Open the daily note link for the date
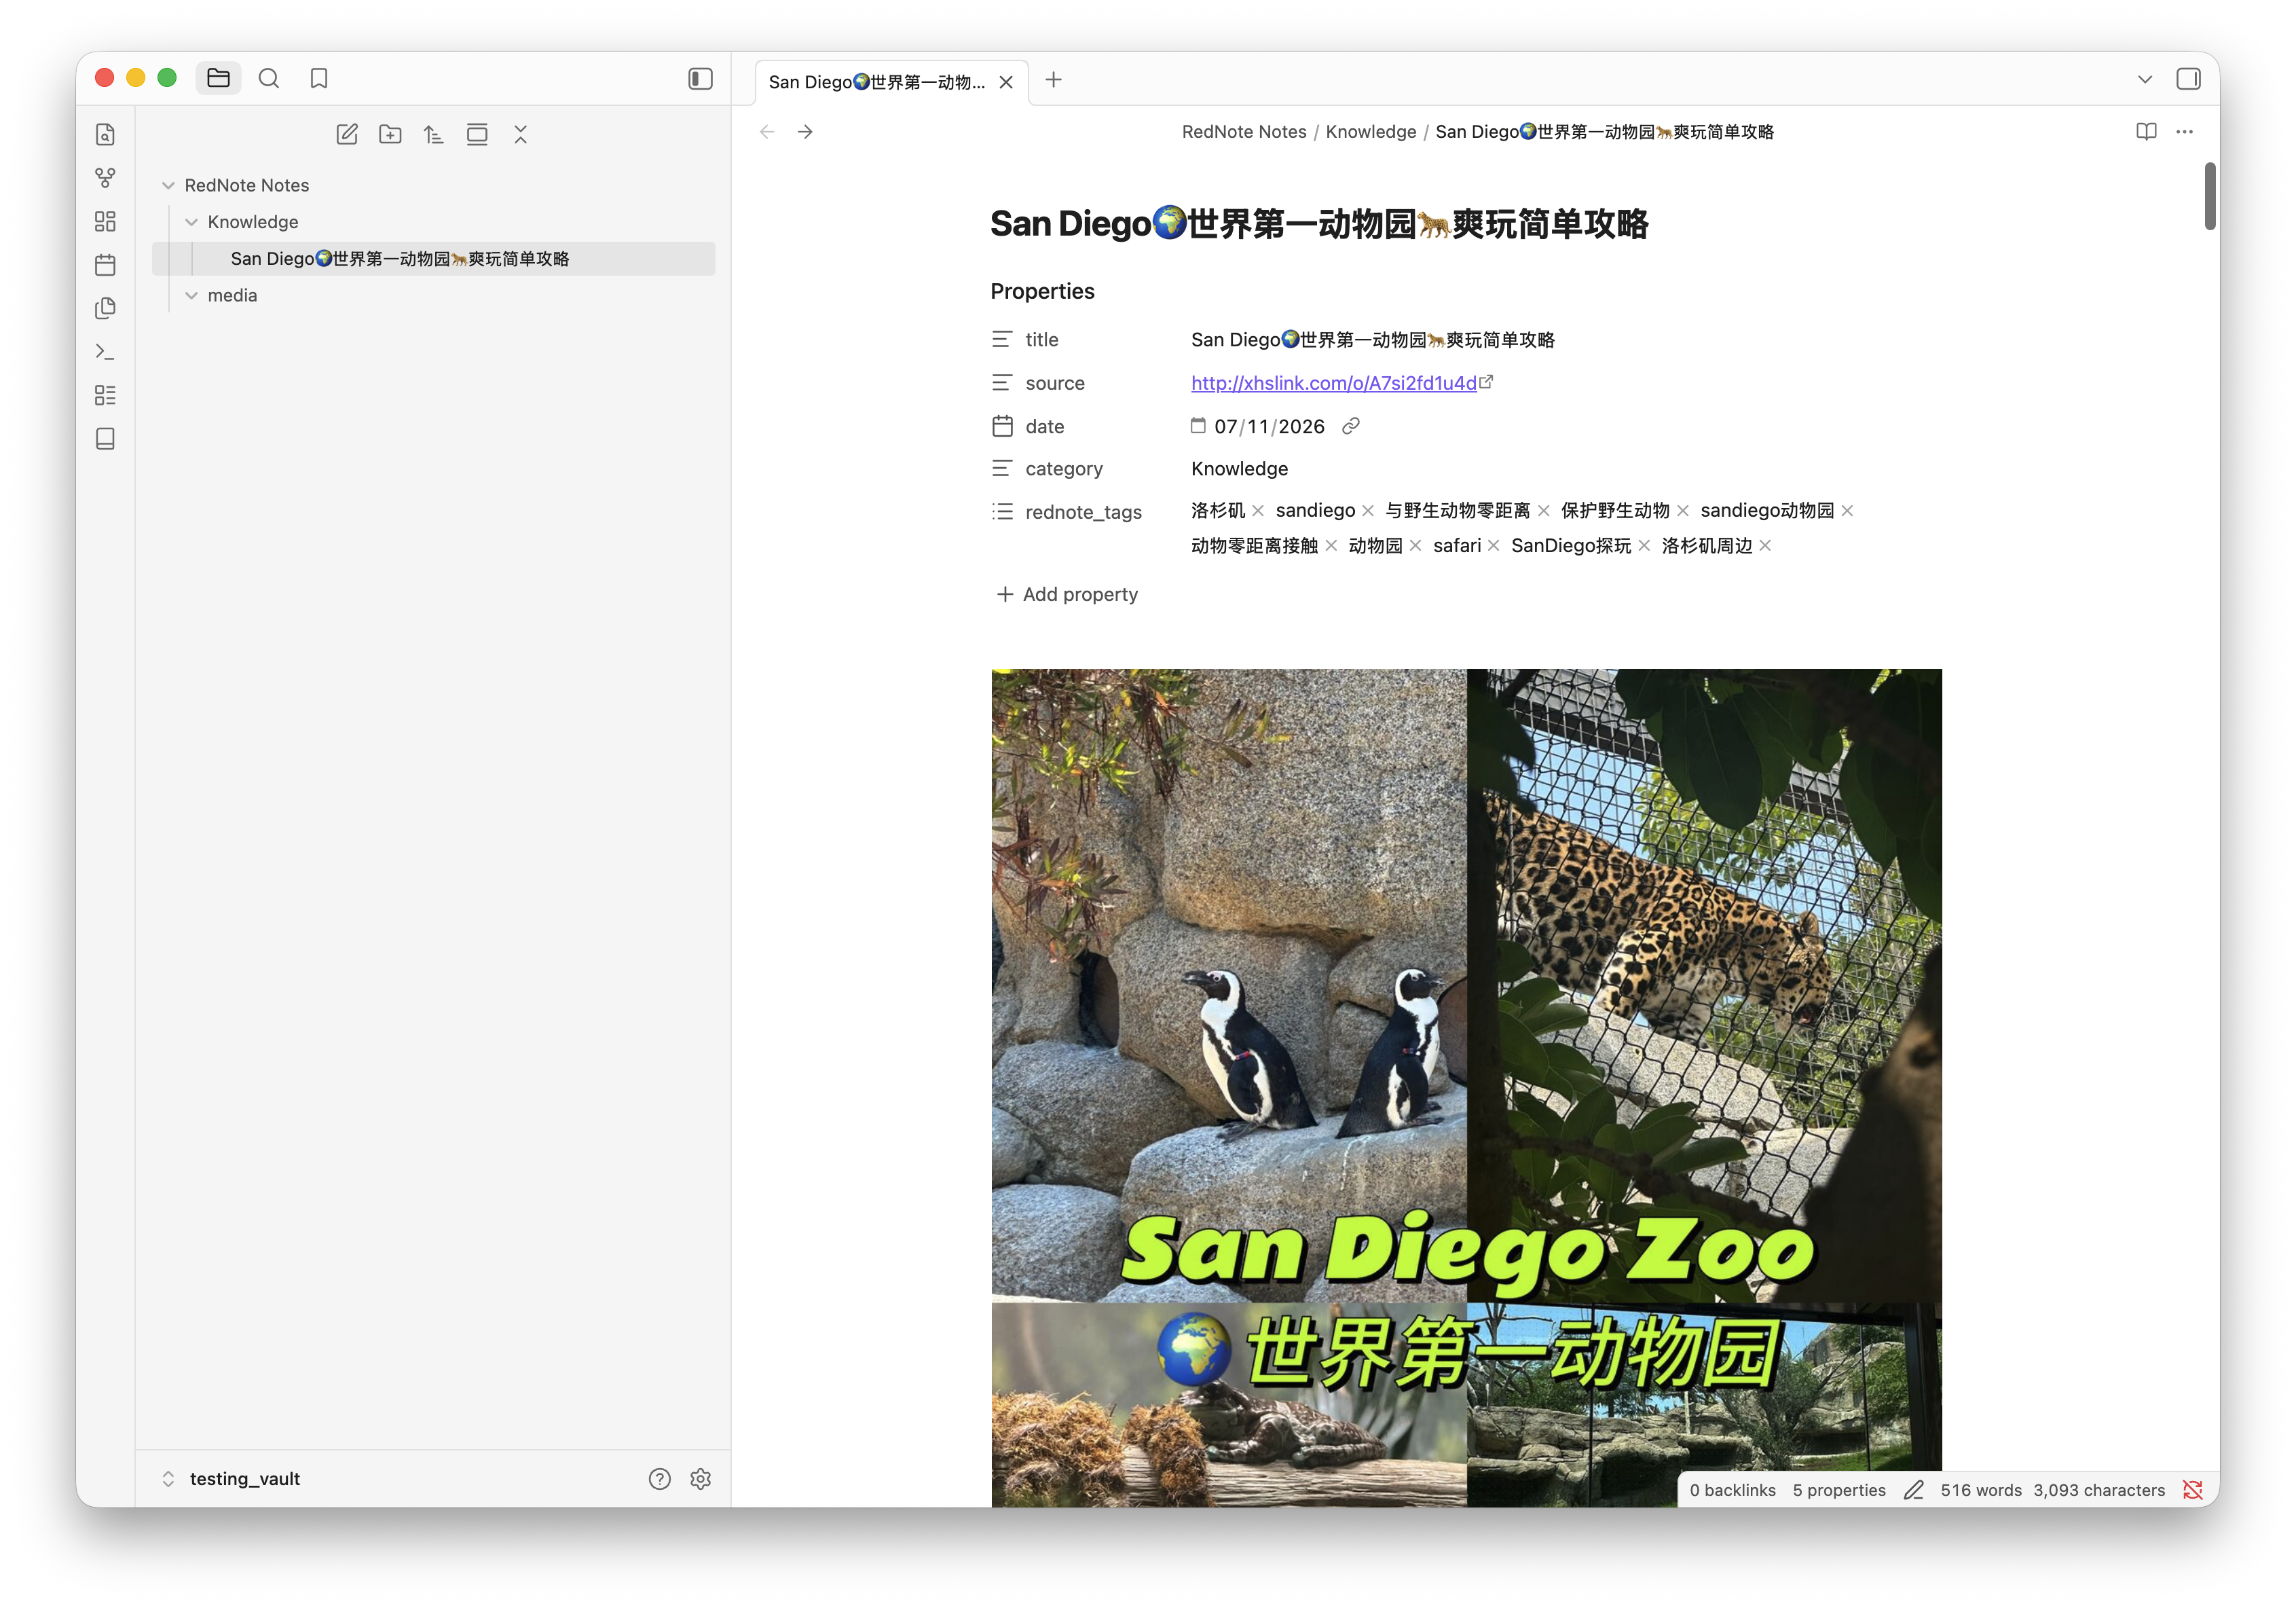 point(1350,426)
